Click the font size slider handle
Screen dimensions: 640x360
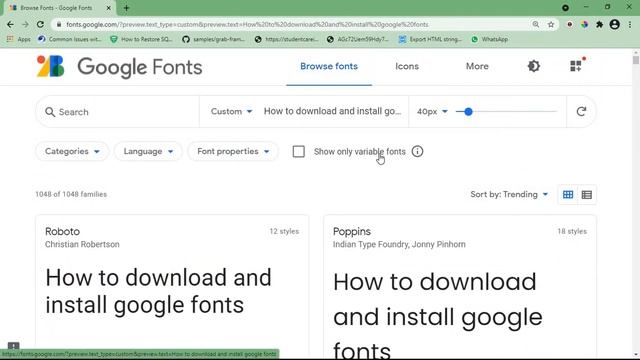pyautogui.click(x=468, y=111)
